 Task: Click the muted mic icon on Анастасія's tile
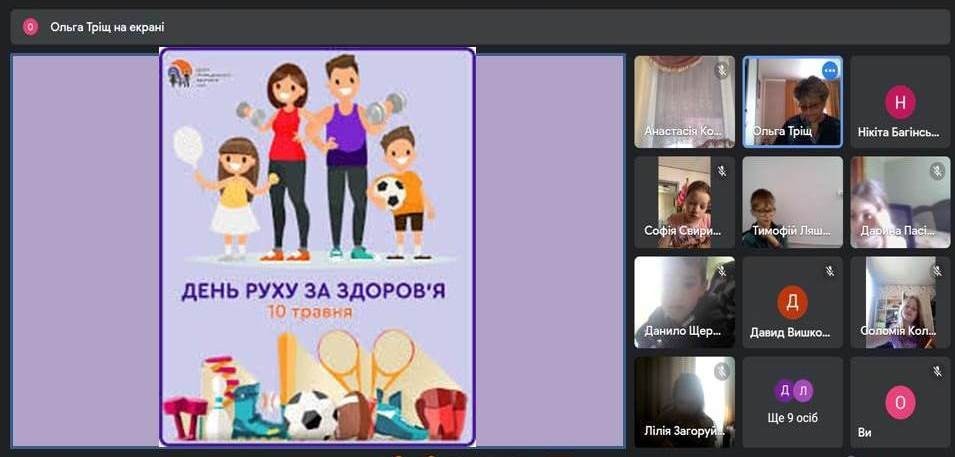tap(721, 71)
